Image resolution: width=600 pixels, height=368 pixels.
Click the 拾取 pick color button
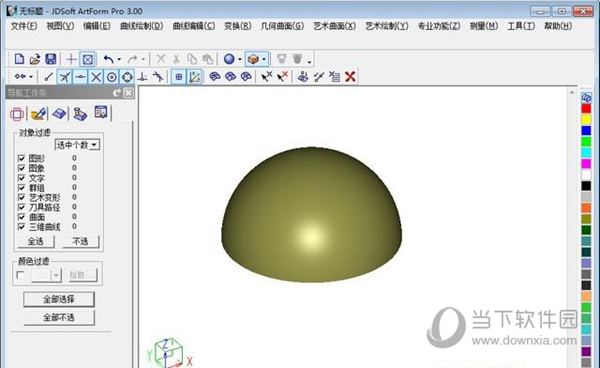pyautogui.click(x=83, y=275)
